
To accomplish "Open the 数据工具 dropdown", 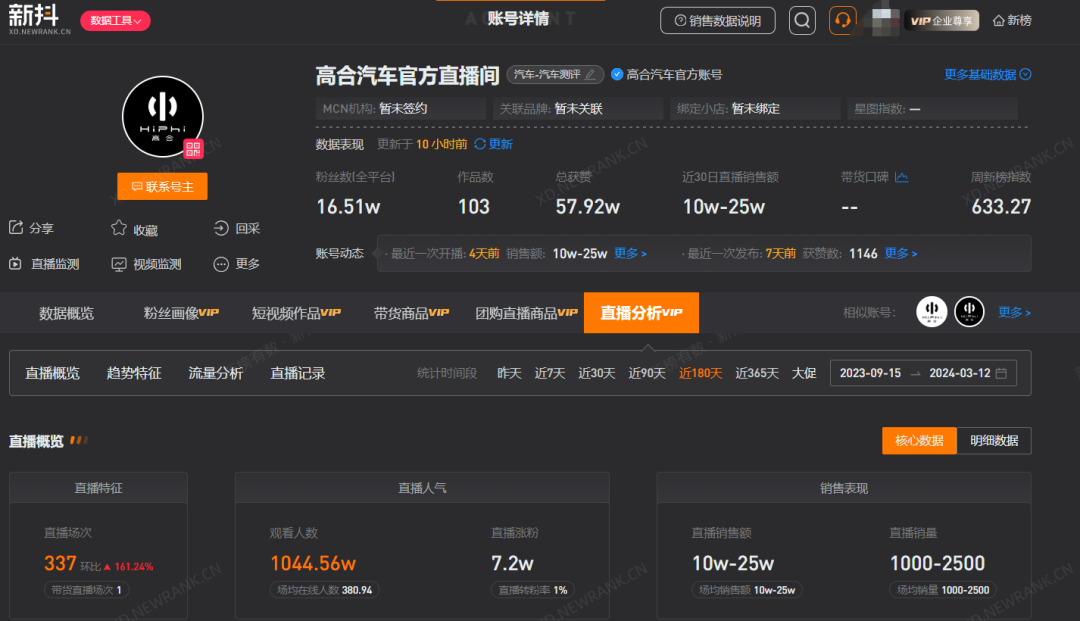I will pyautogui.click(x=115, y=20).
